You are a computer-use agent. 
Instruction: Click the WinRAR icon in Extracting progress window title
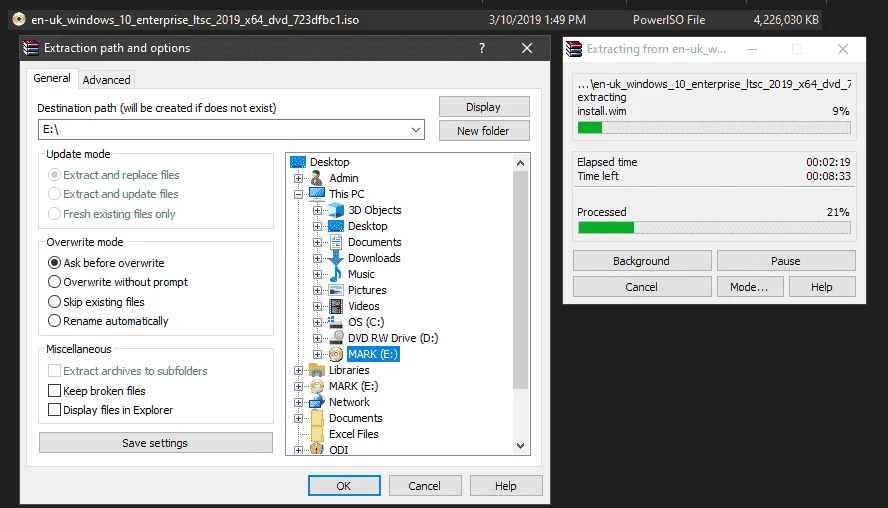[x=574, y=49]
